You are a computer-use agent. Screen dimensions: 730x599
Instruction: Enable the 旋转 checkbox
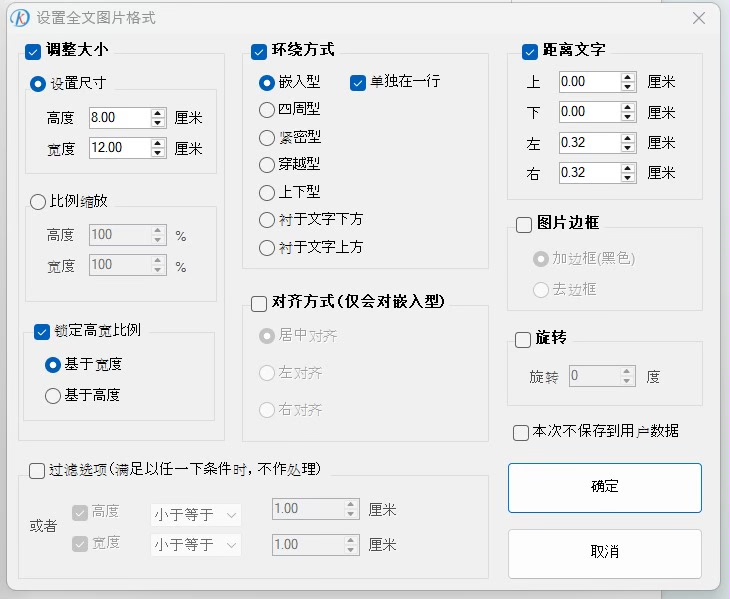(523, 339)
